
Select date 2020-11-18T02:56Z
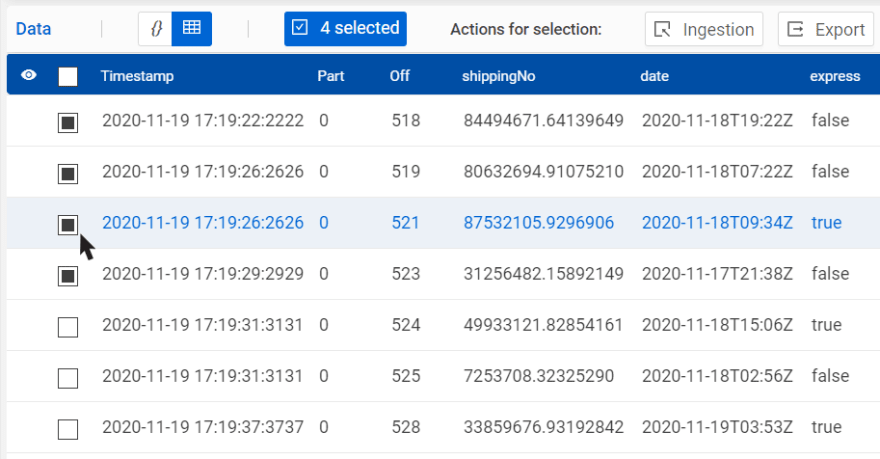(717, 375)
